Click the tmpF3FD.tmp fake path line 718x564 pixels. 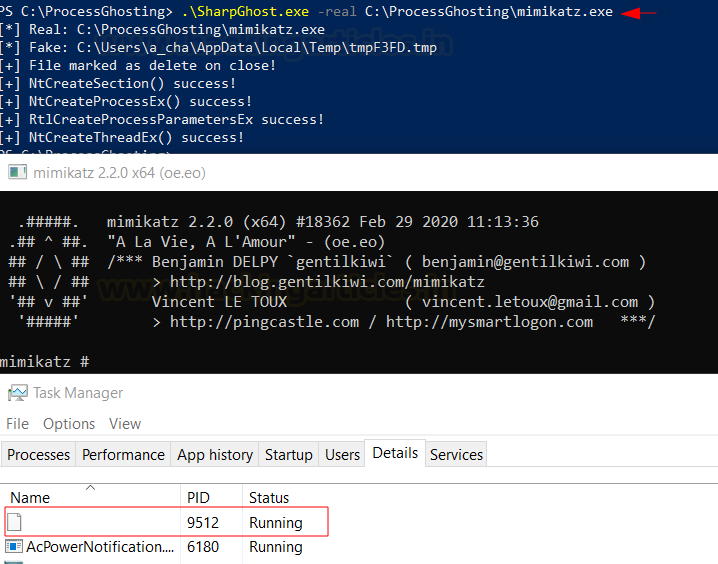(218, 47)
